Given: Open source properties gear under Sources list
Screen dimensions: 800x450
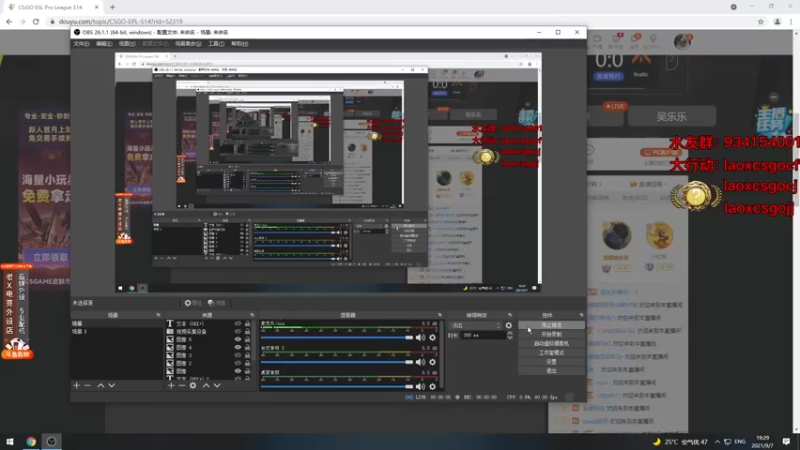Looking at the screenshot, I should [193, 386].
